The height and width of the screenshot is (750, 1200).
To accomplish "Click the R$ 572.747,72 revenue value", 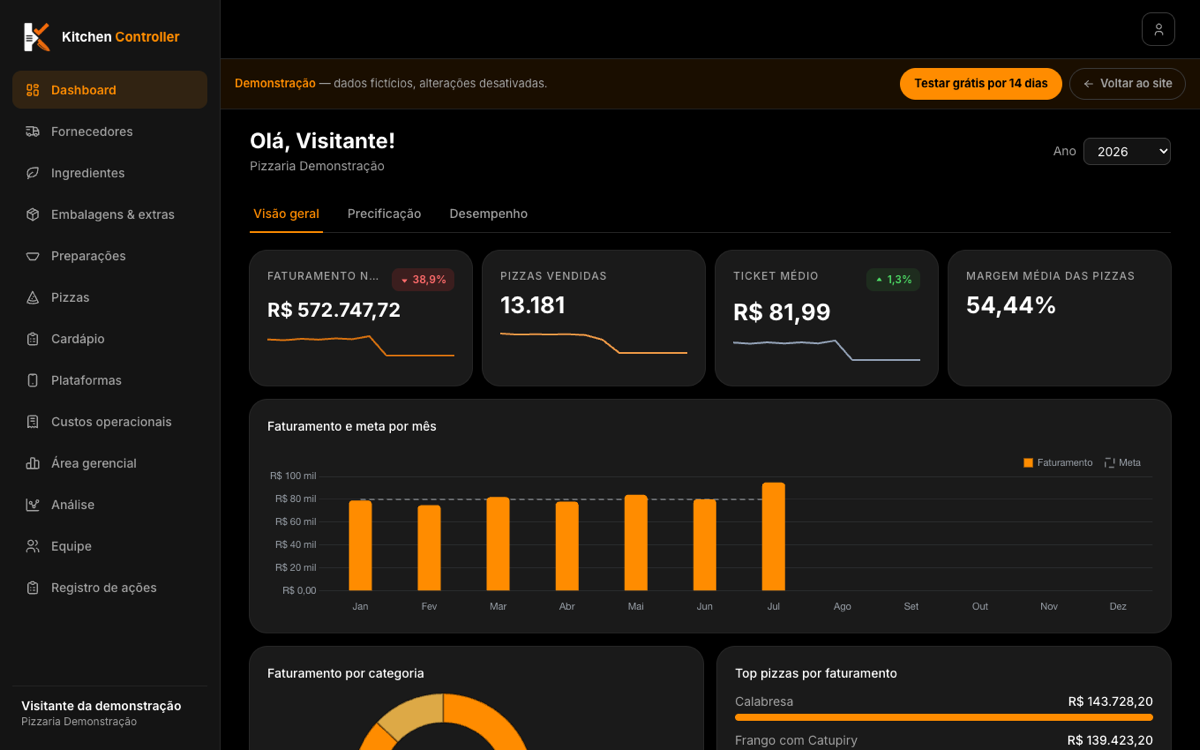I will click(334, 310).
